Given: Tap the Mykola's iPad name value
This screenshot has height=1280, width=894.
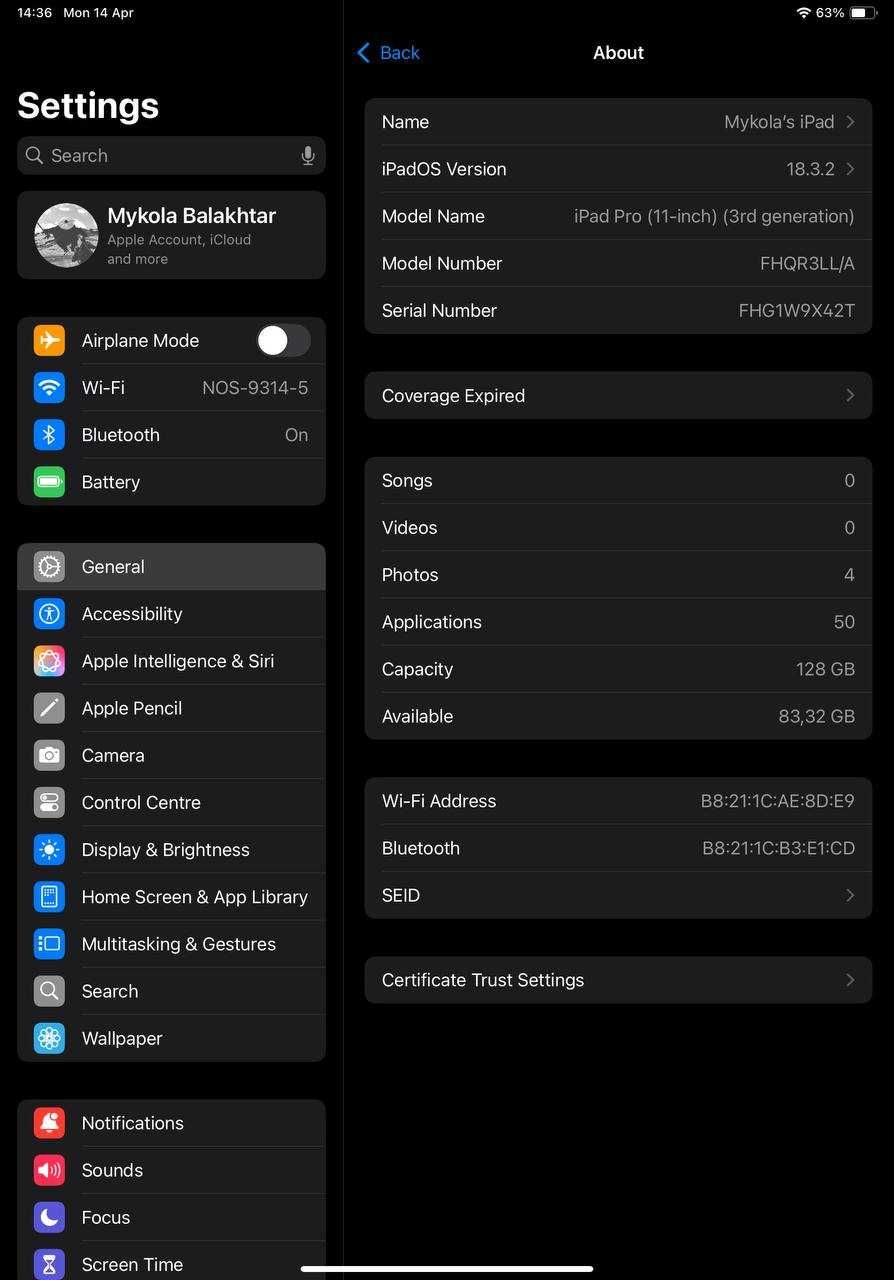Looking at the screenshot, I should tap(779, 122).
